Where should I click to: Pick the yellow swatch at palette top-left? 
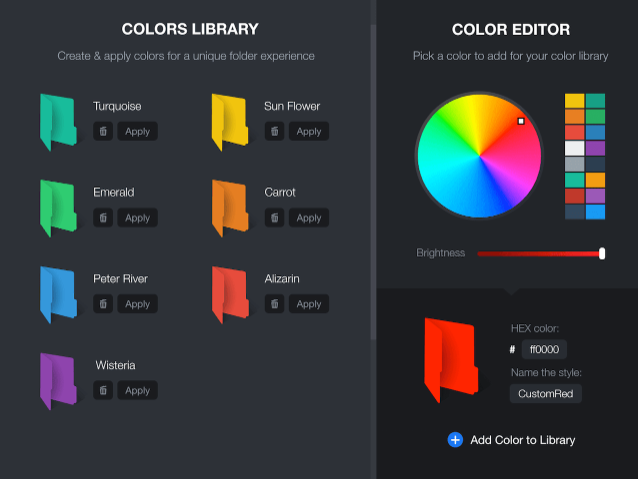pos(574,100)
